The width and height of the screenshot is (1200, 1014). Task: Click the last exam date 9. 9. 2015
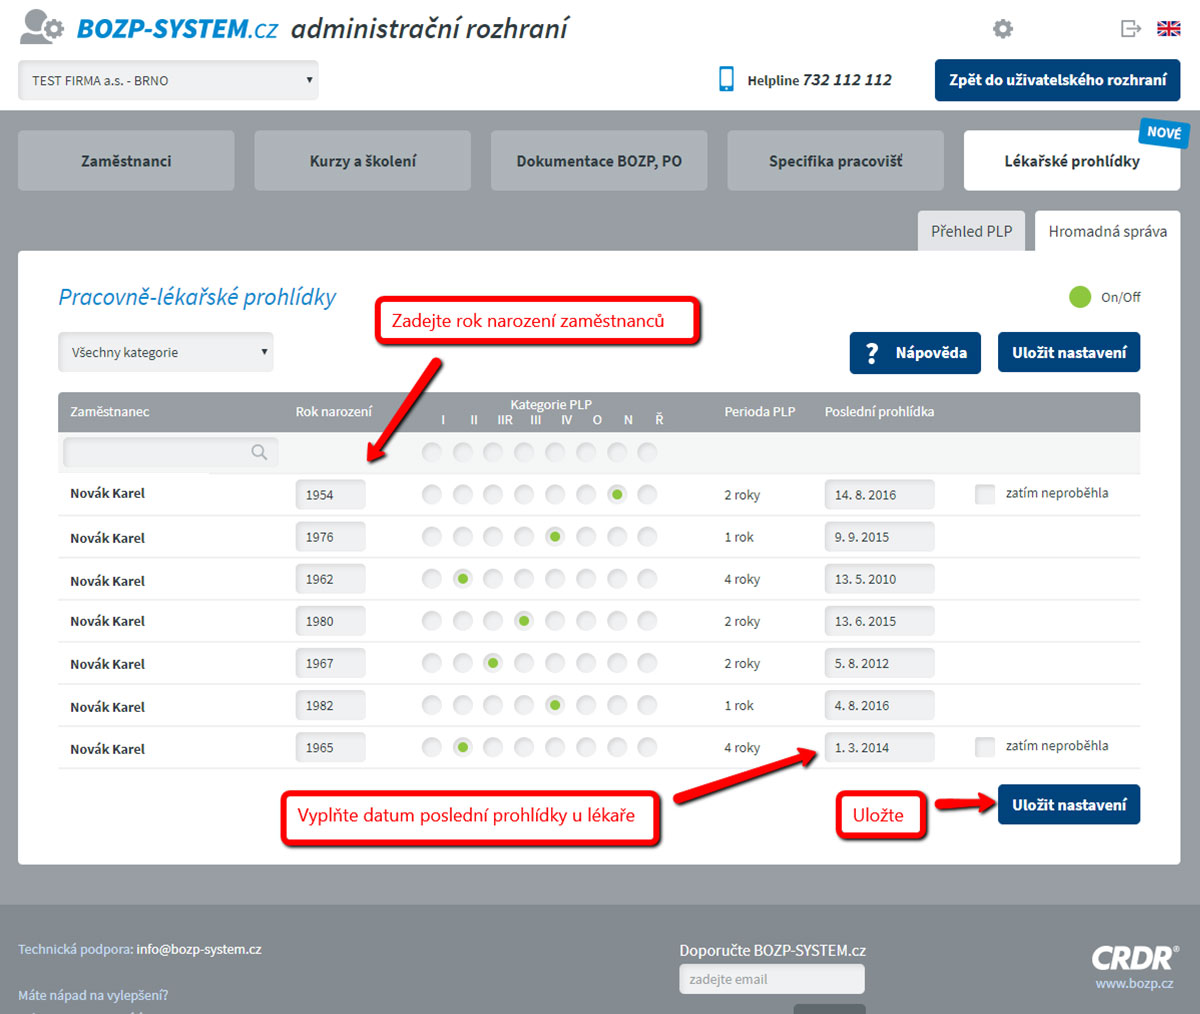click(879, 537)
